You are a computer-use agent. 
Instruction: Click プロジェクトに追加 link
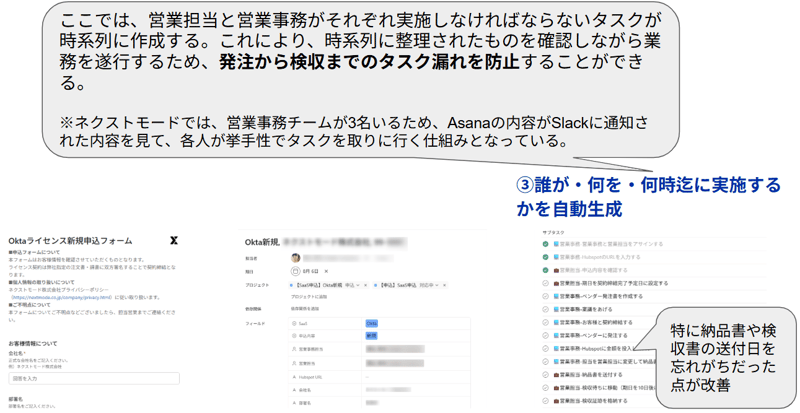(x=309, y=297)
